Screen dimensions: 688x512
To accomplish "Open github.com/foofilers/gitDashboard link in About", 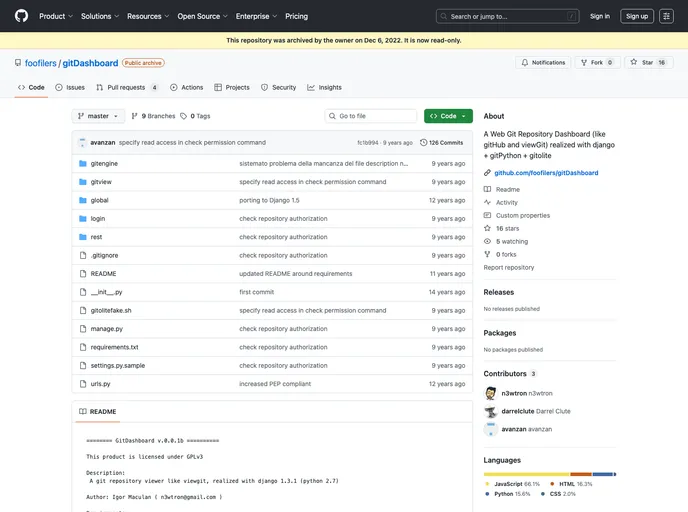I will tap(546, 173).
